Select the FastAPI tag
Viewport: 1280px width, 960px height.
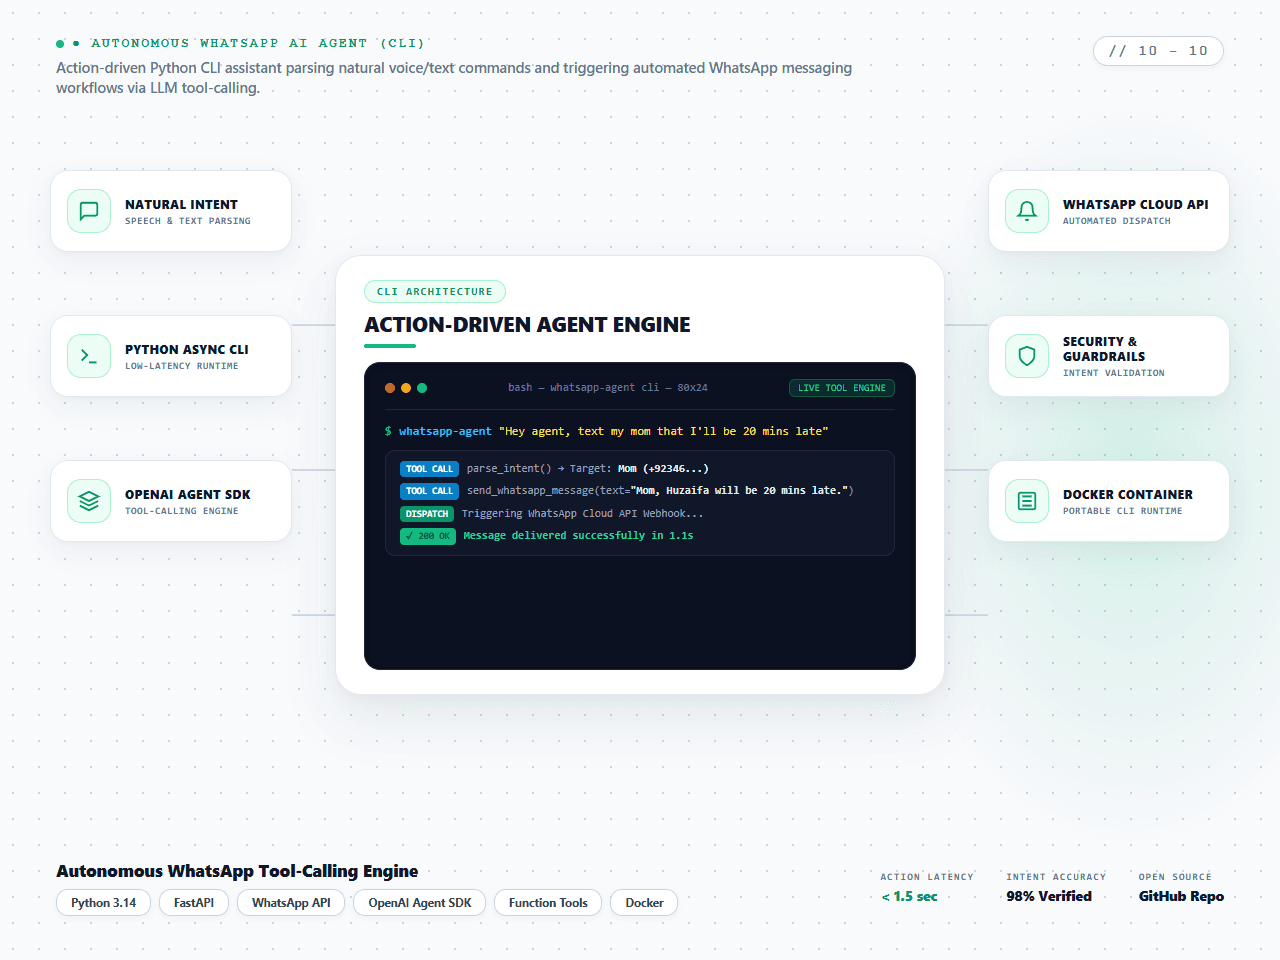(x=194, y=903)
